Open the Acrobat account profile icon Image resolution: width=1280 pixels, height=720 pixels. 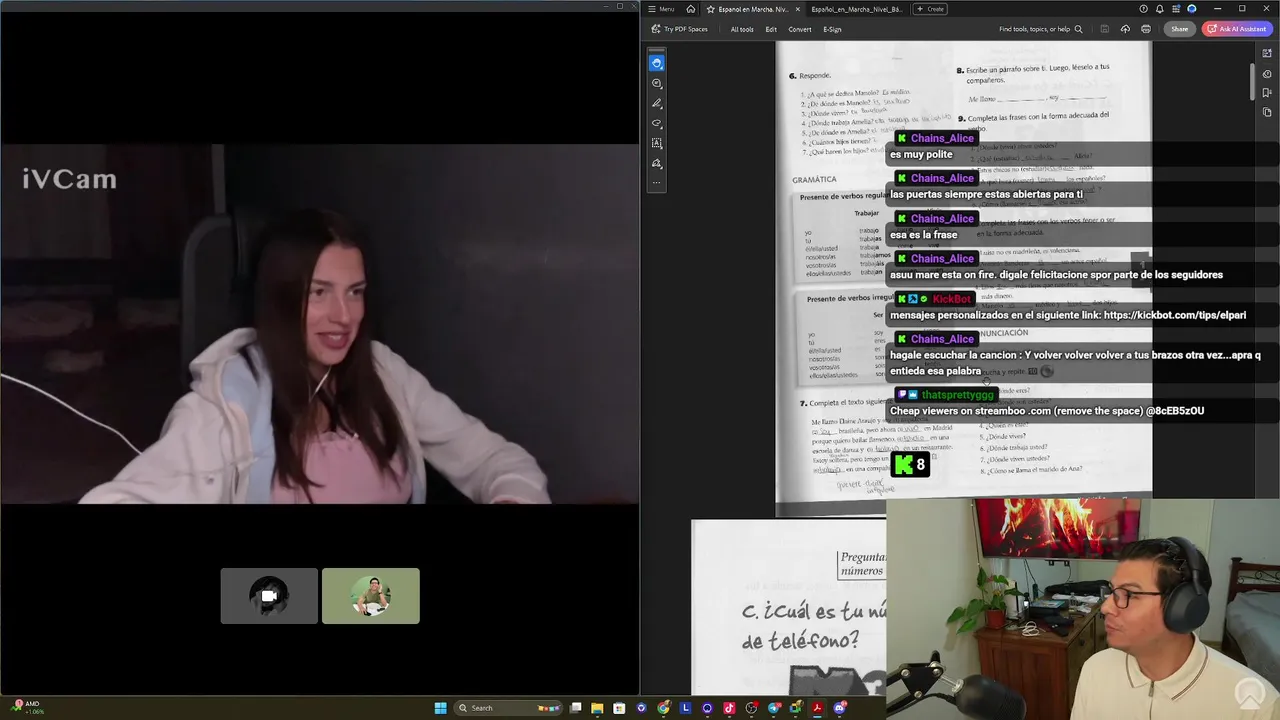pos(1192,9)
